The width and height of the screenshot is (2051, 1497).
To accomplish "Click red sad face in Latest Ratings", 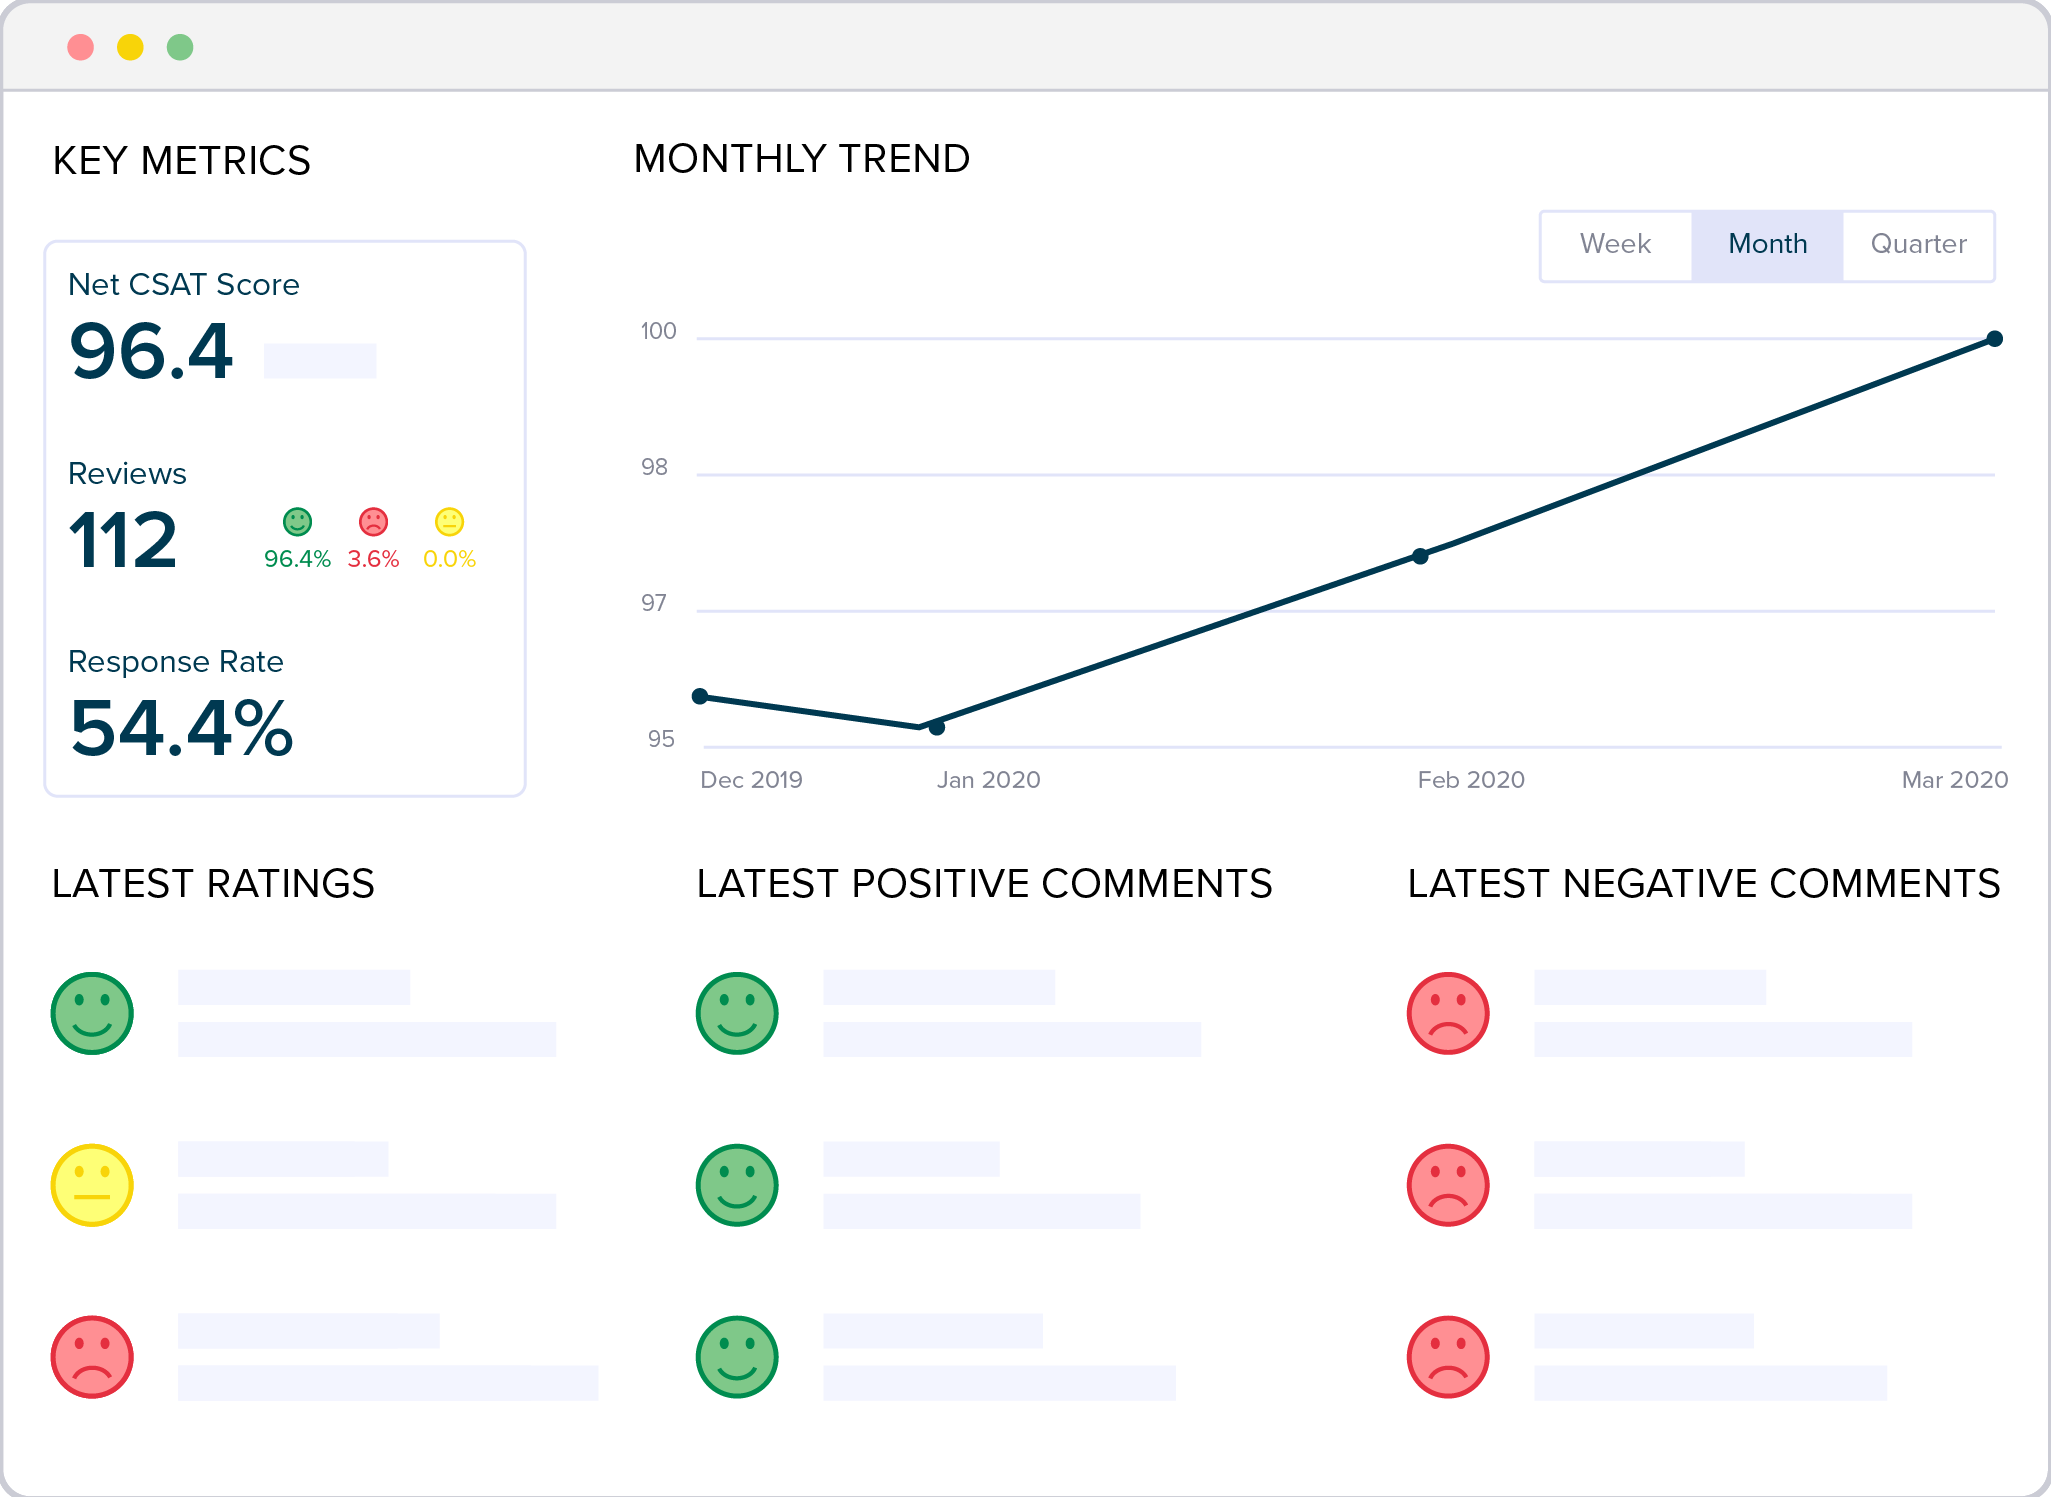I will pos(92,1357).
